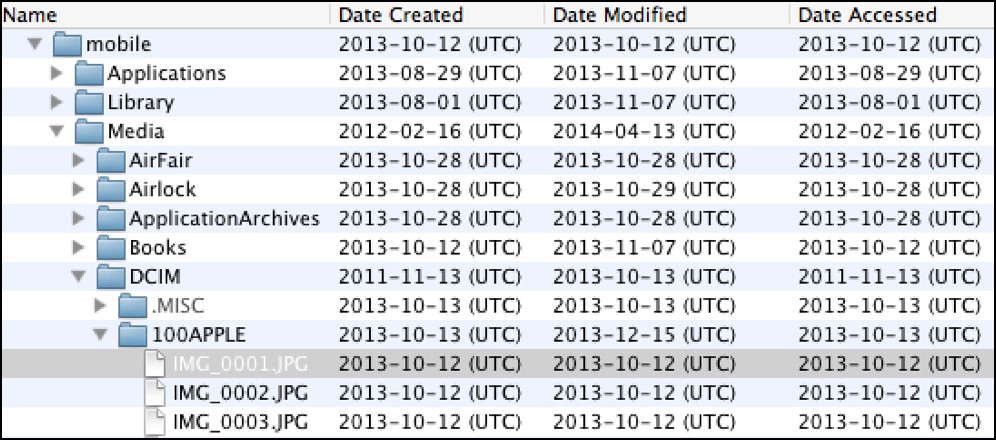Collapse the DCIM folder
The image size is (996, 440).
coord(79,277)
